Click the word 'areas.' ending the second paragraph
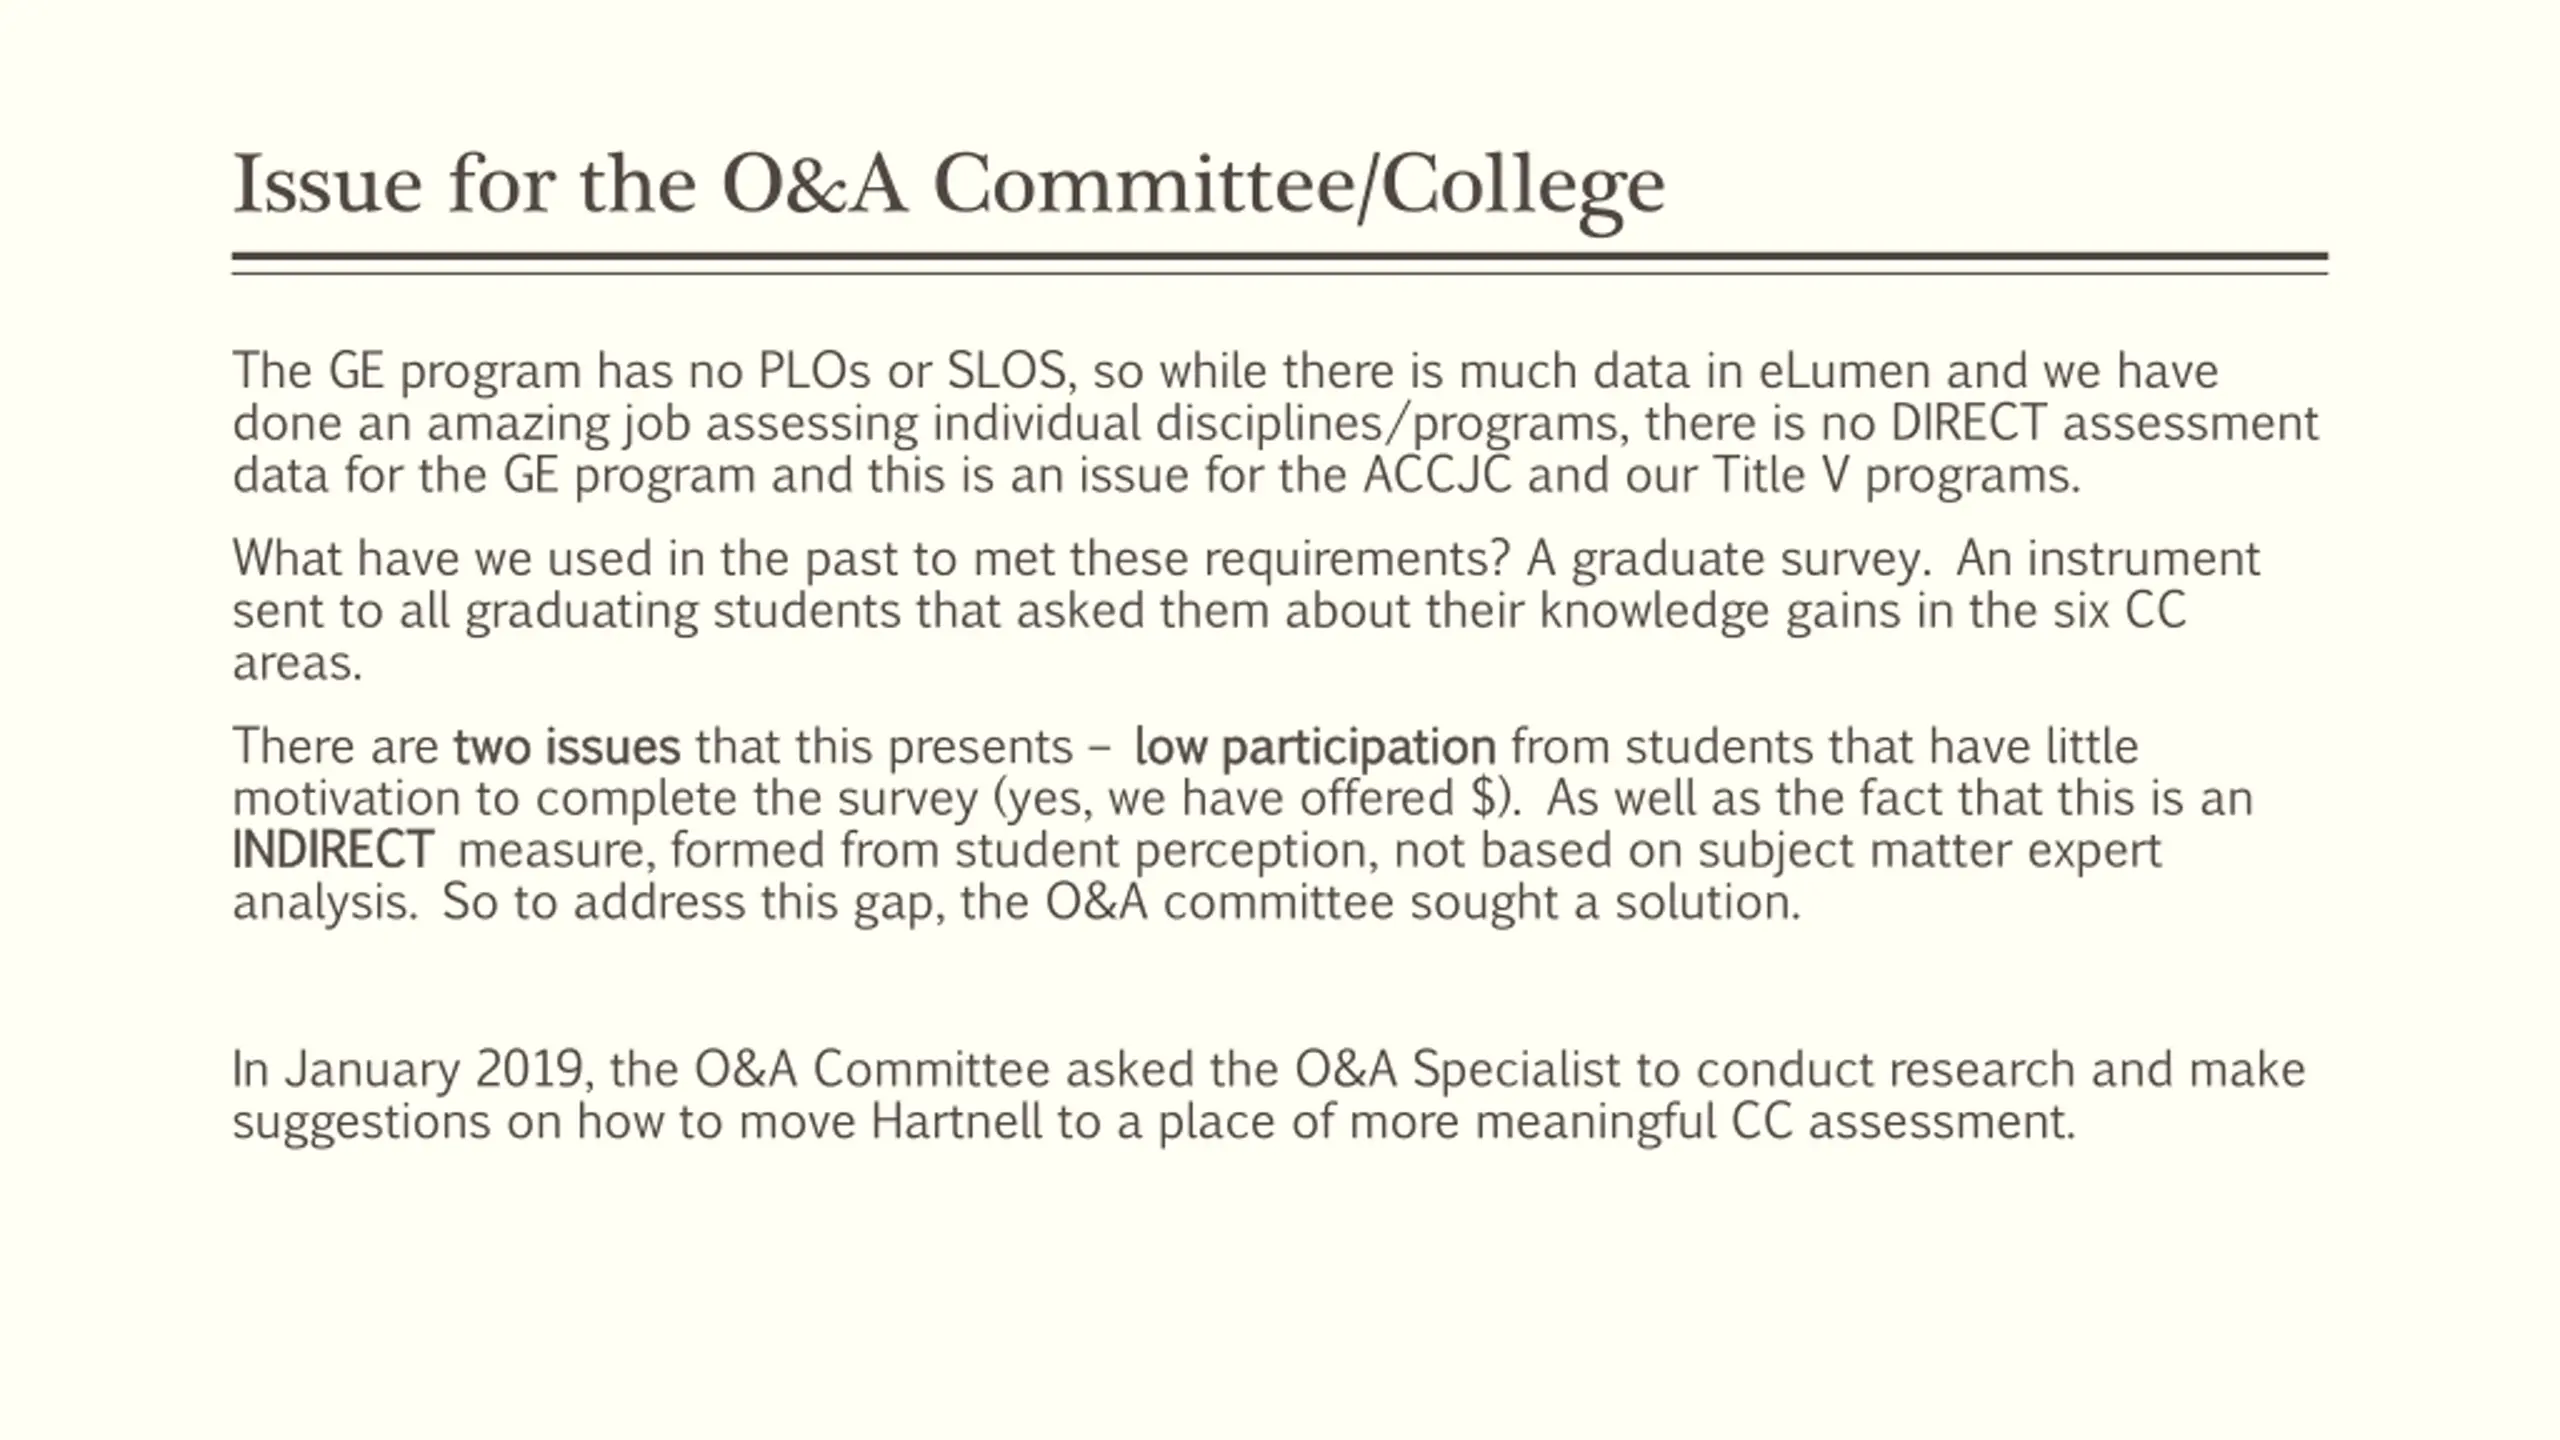The width and height of the screenshot is (2560, 1440). click(297, 663)
